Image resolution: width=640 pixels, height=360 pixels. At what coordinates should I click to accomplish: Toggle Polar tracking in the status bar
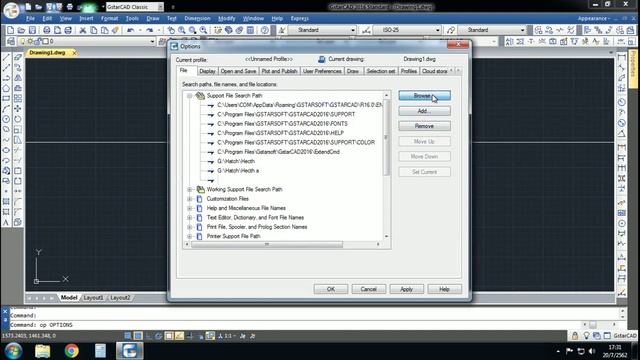tap(158, 336)
